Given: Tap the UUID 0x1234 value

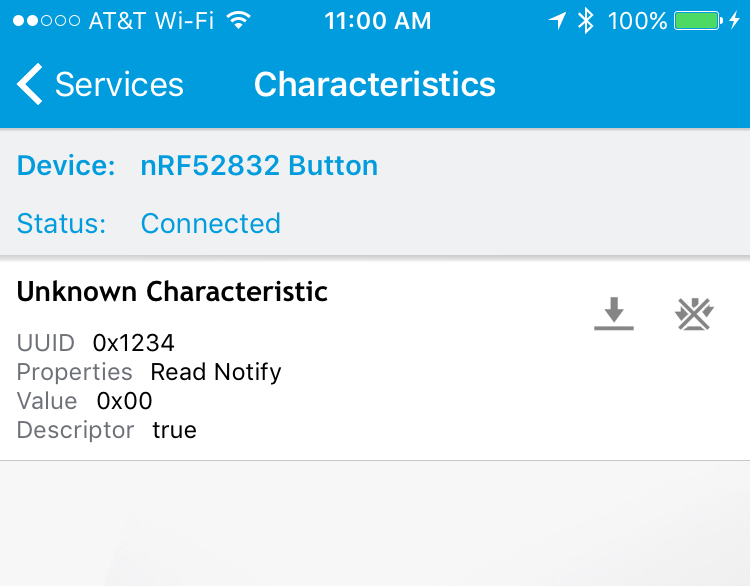Looking at the screenshot, I should click(133, 343).
